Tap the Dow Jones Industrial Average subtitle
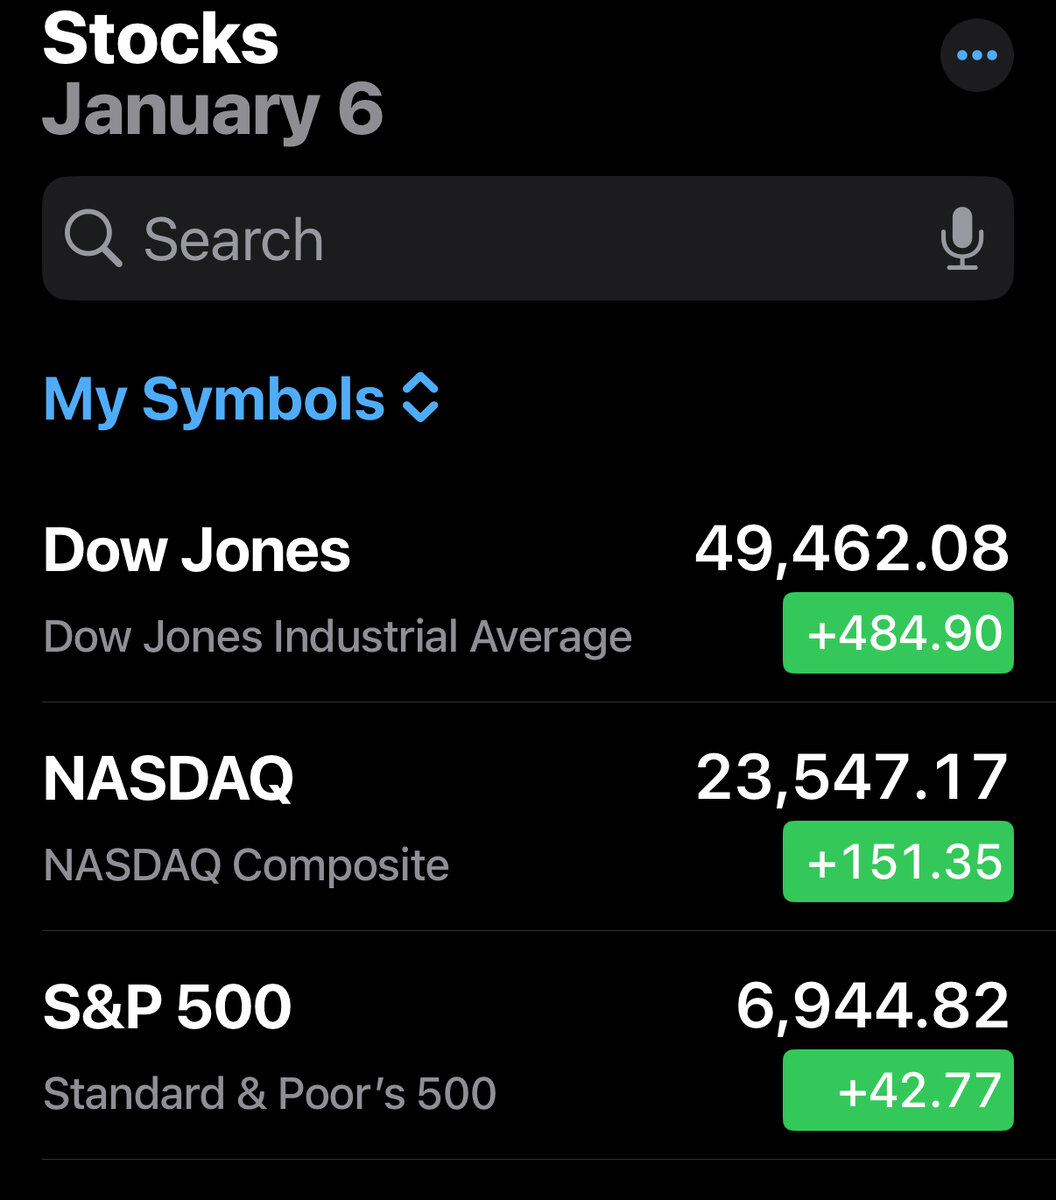 pyautogui.click(x=338, y=637)
